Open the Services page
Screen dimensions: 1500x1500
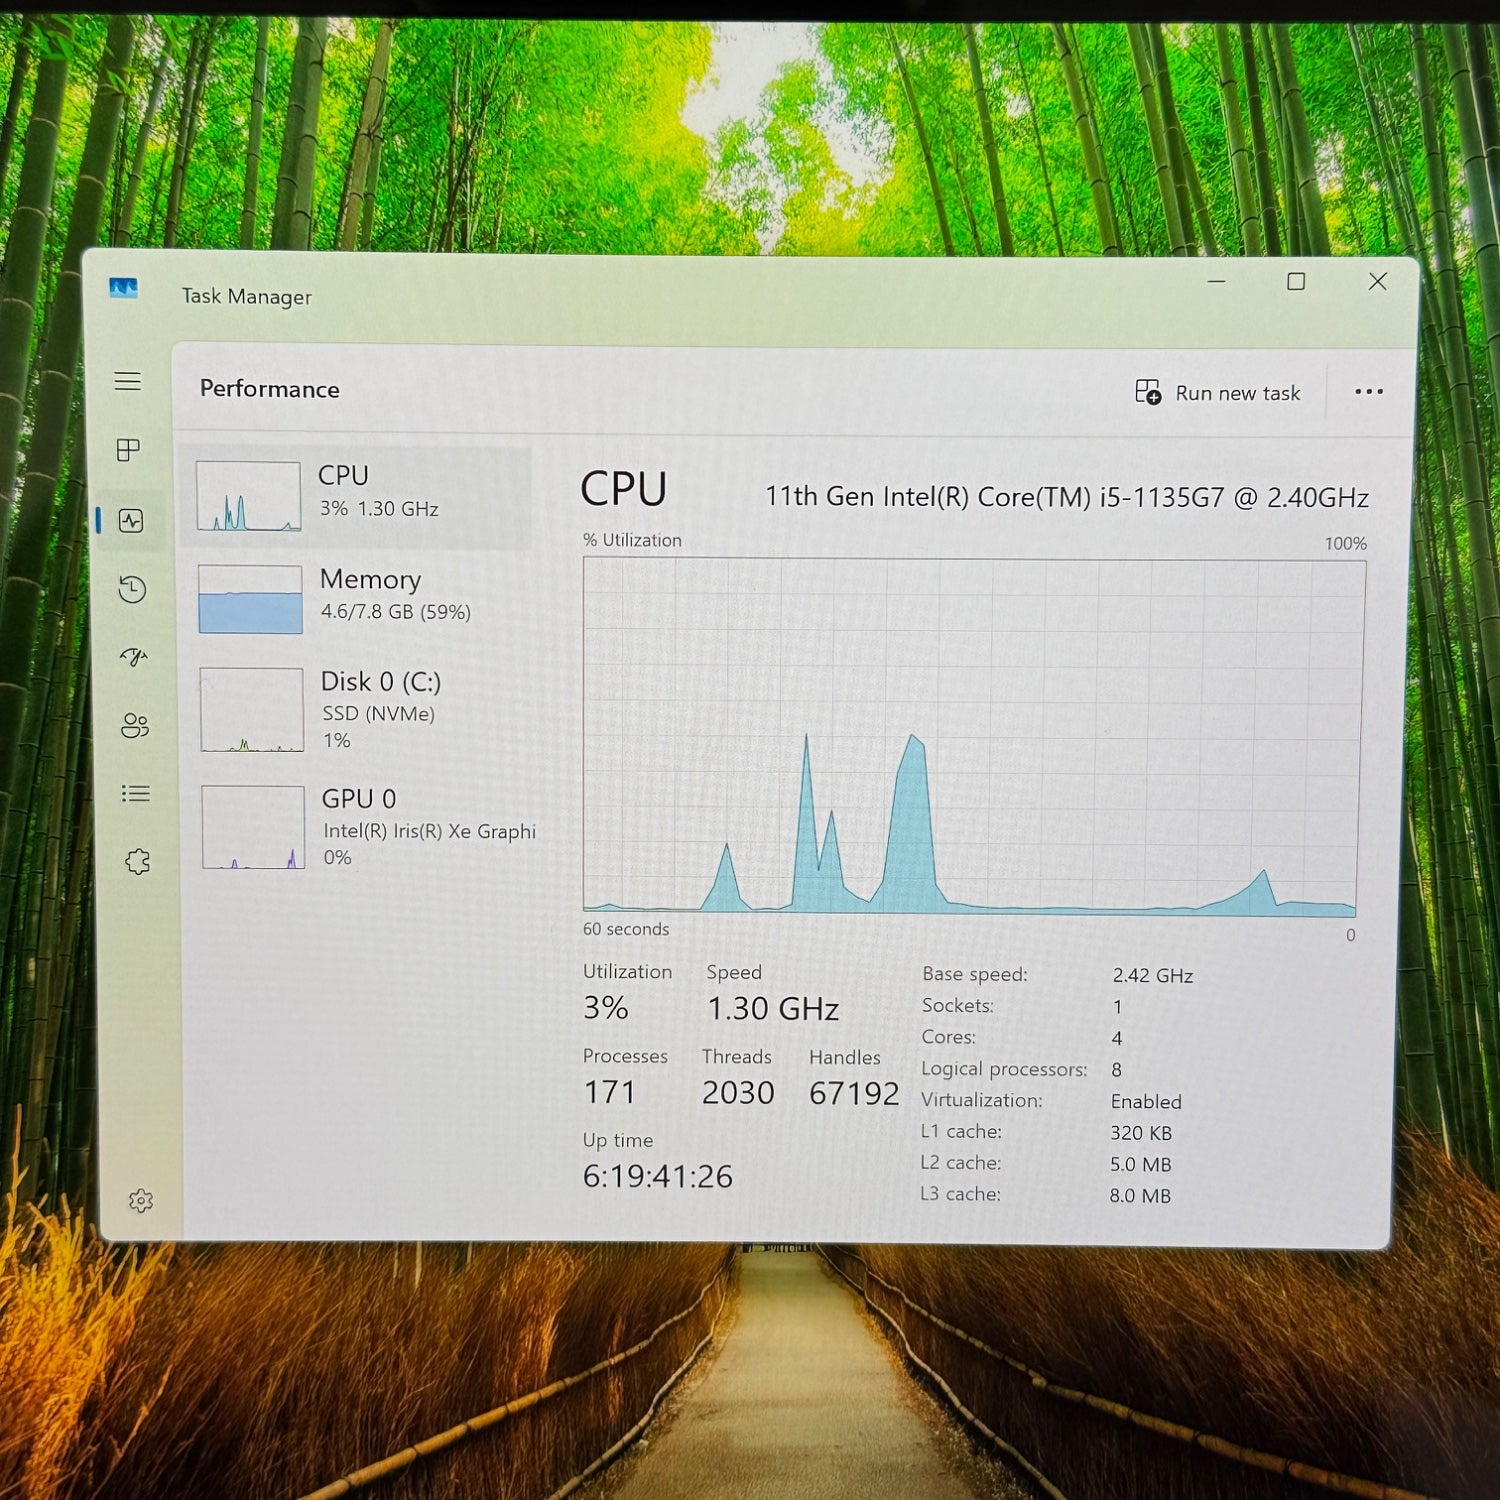(x=137, y=861)
